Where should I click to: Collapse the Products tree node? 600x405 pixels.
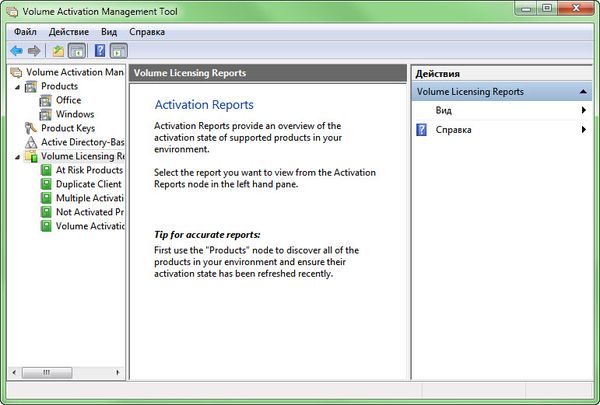(17, 87)
